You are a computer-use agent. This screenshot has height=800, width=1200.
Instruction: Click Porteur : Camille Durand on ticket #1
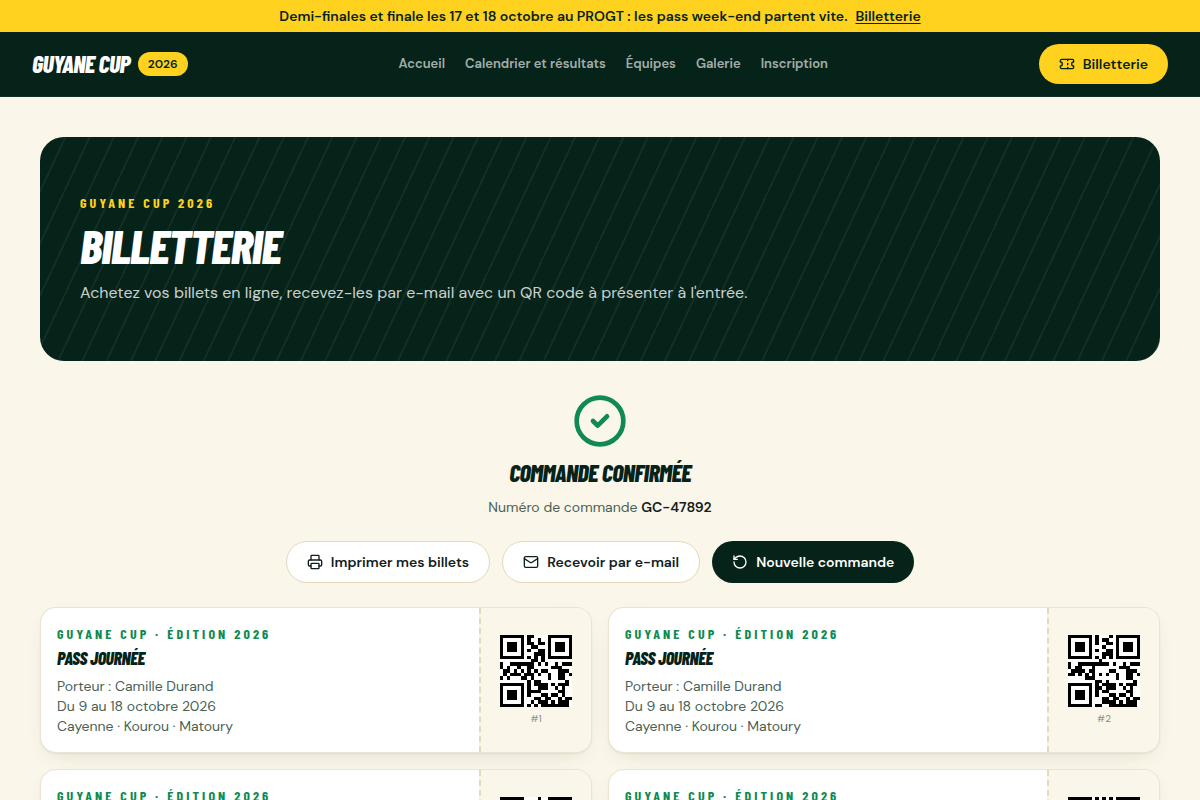coord(135,686)
